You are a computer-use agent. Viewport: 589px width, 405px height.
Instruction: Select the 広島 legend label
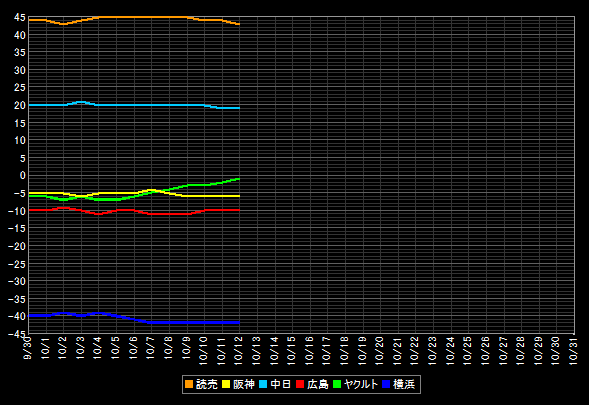317,384
